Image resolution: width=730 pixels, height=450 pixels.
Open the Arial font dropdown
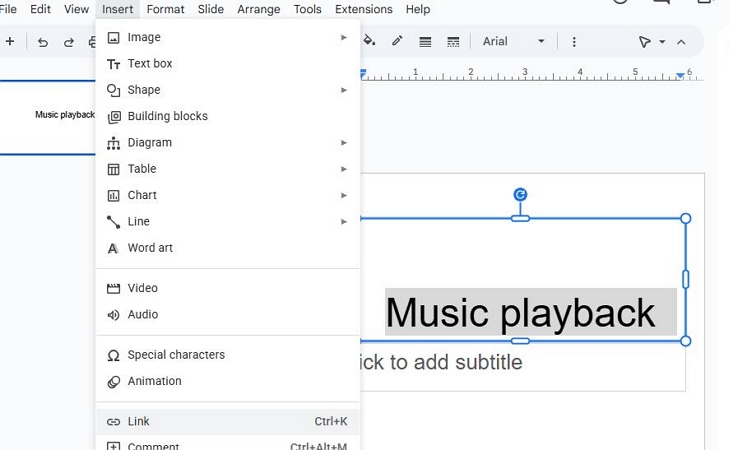point(514,41)
